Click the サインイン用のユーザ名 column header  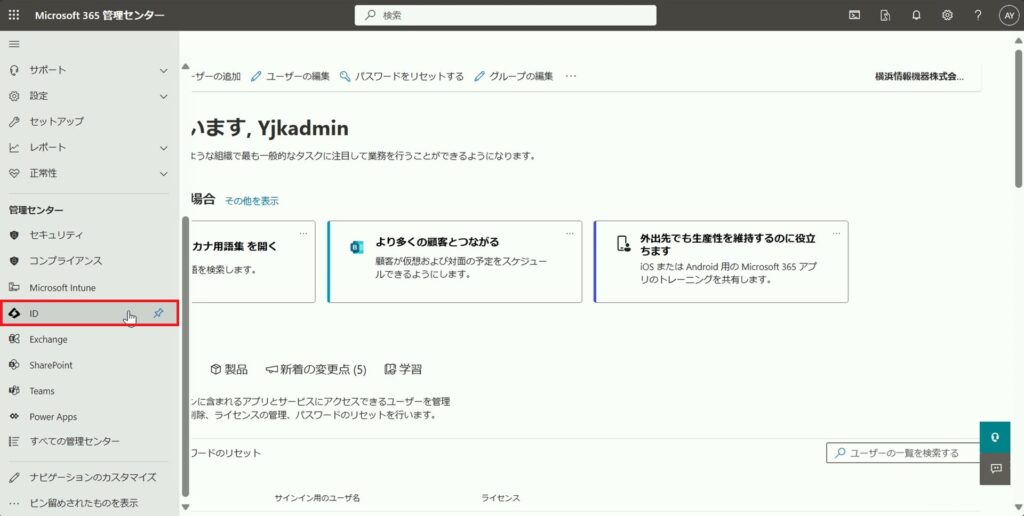pos(317,498)
